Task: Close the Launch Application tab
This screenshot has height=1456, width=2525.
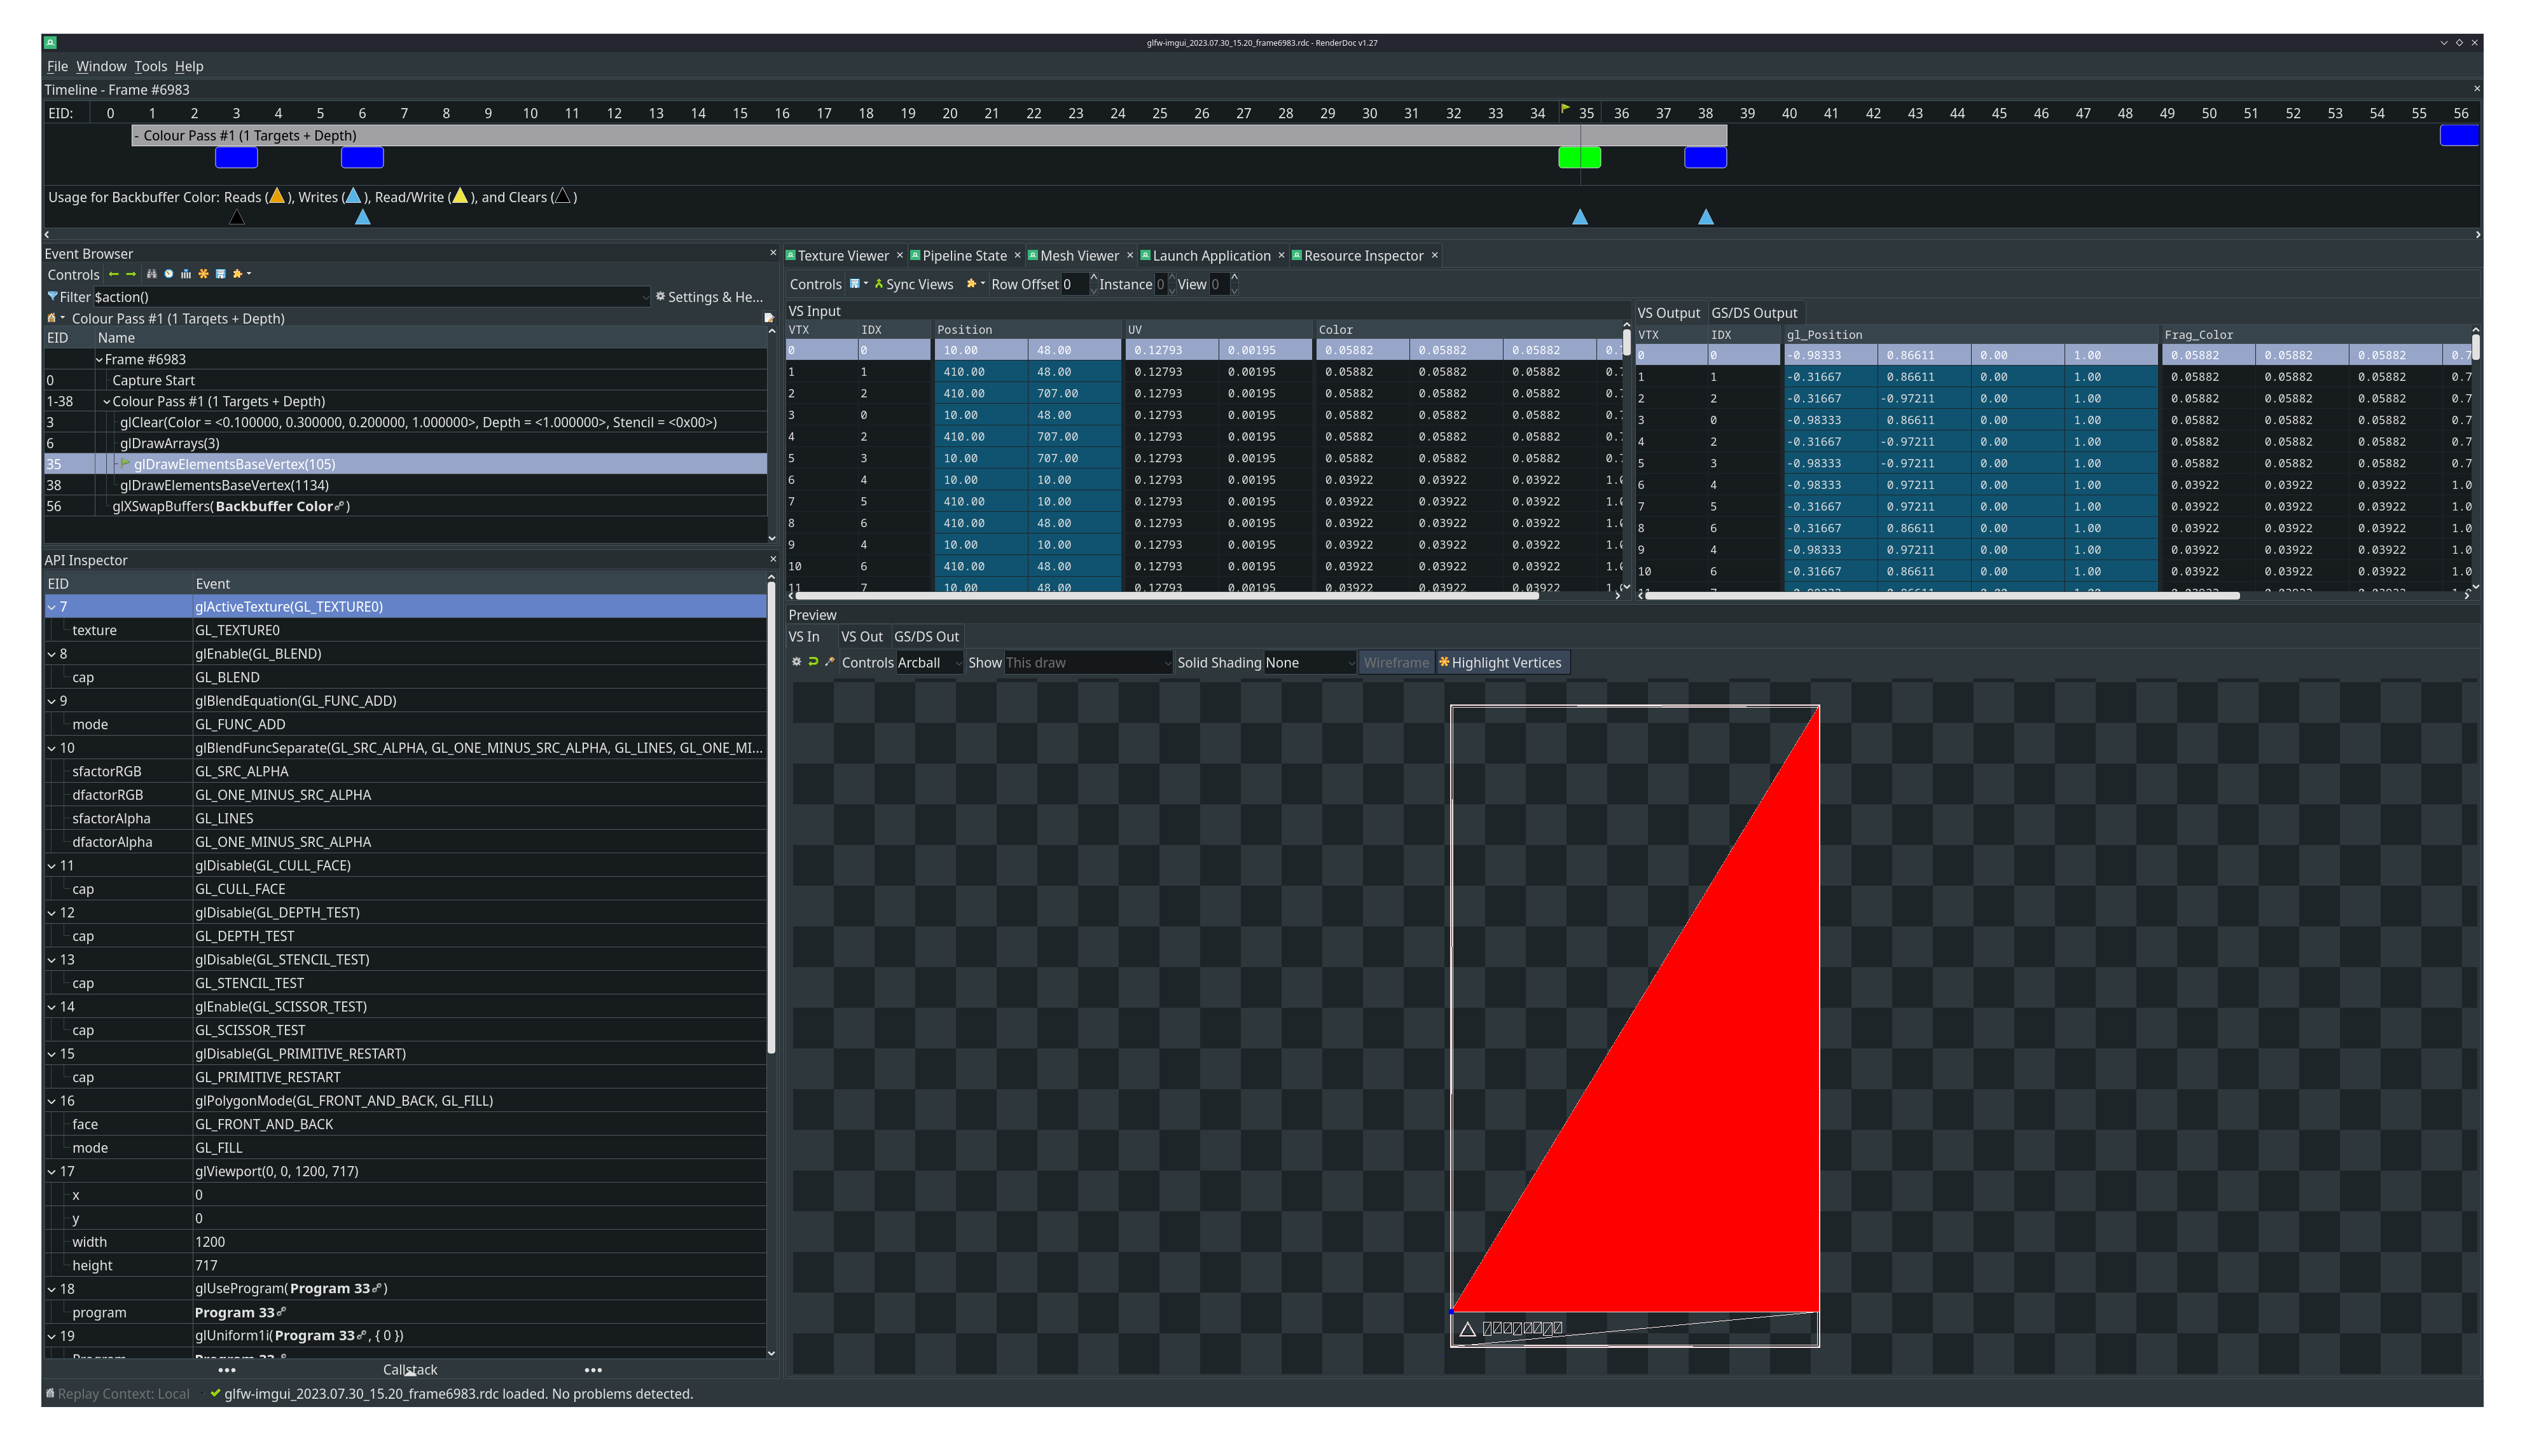Action: point(1281,256)
